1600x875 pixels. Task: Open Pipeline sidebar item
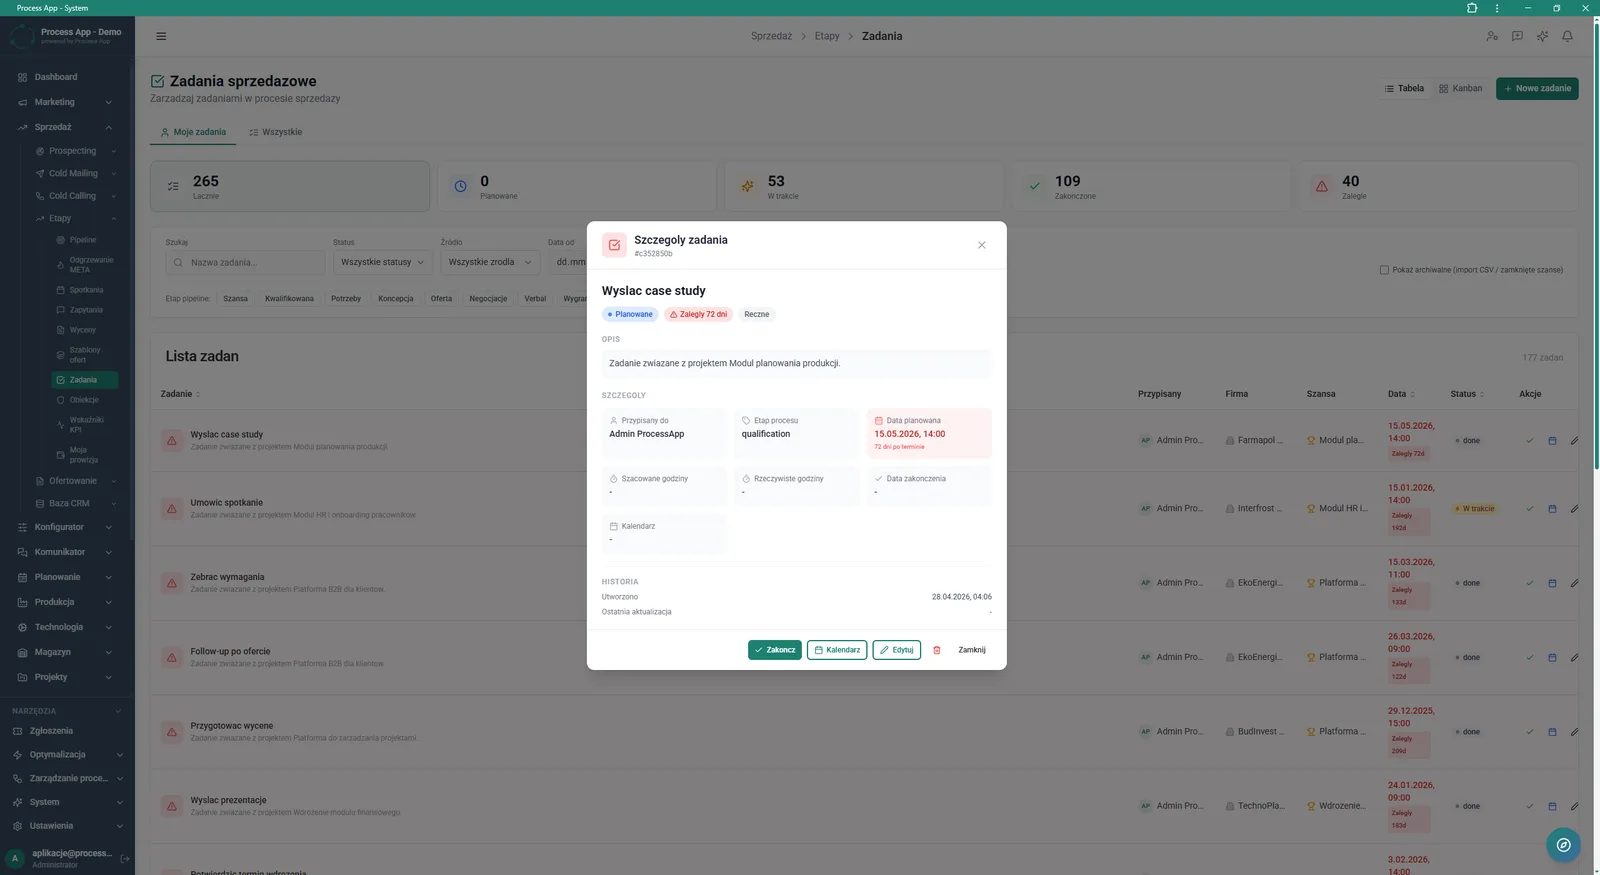pyautogui.click(x=84, y=240)
